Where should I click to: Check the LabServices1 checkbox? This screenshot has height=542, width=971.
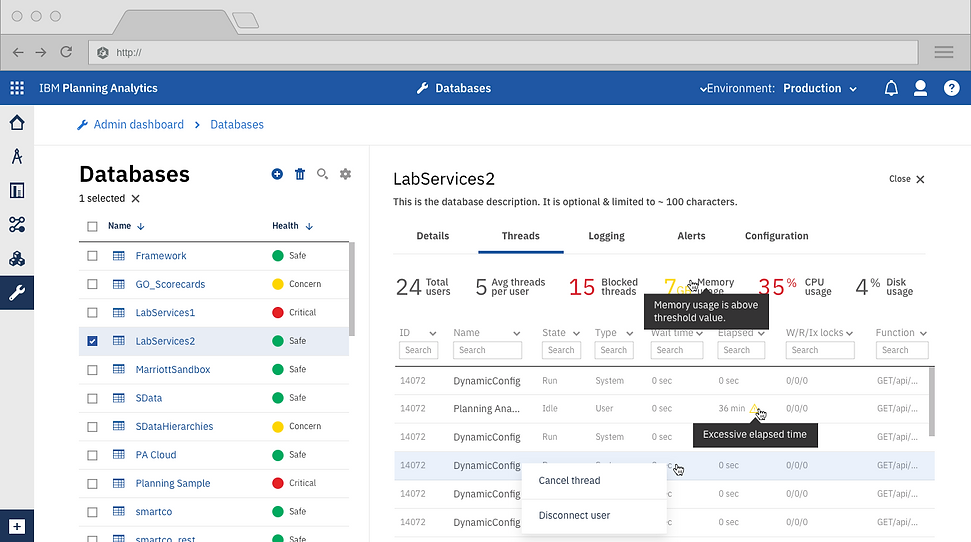[92, 313]
